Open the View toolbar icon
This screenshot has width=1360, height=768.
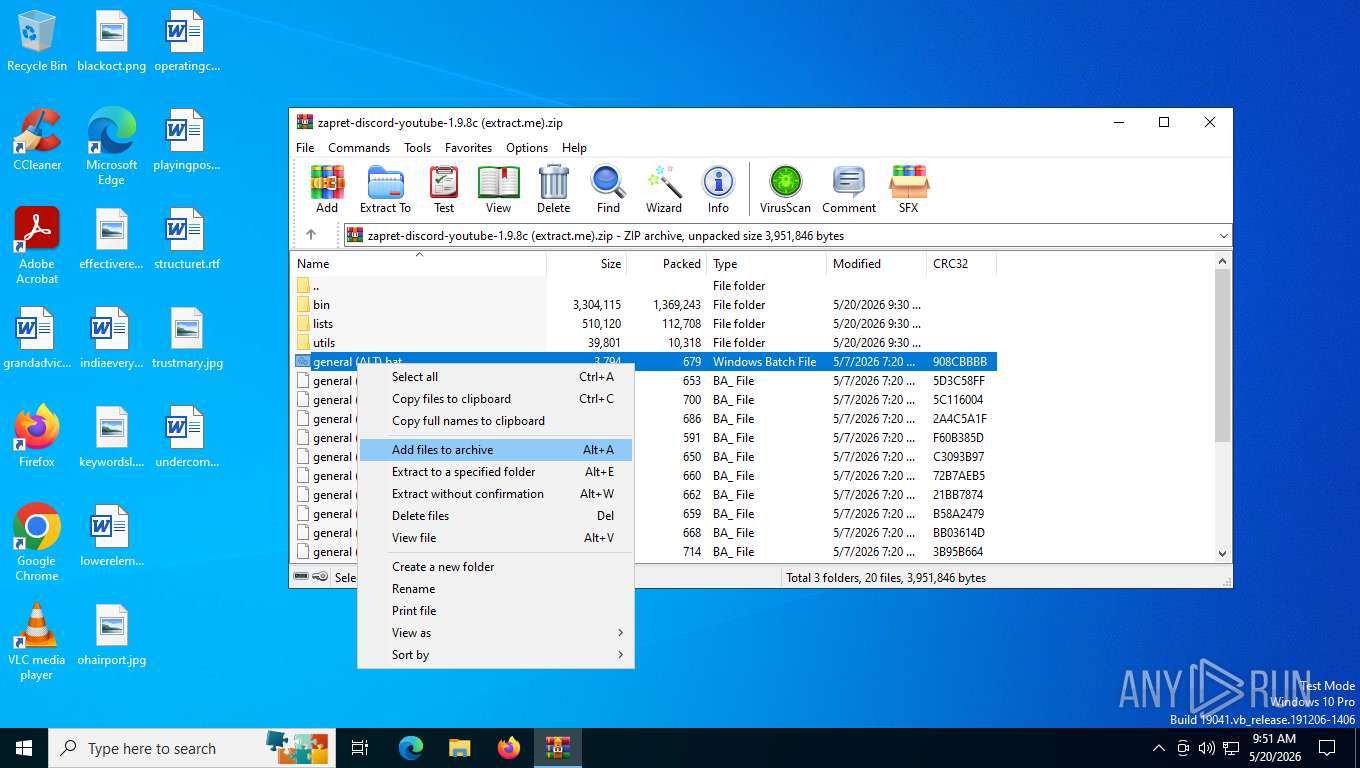click(x=498, y=190)
